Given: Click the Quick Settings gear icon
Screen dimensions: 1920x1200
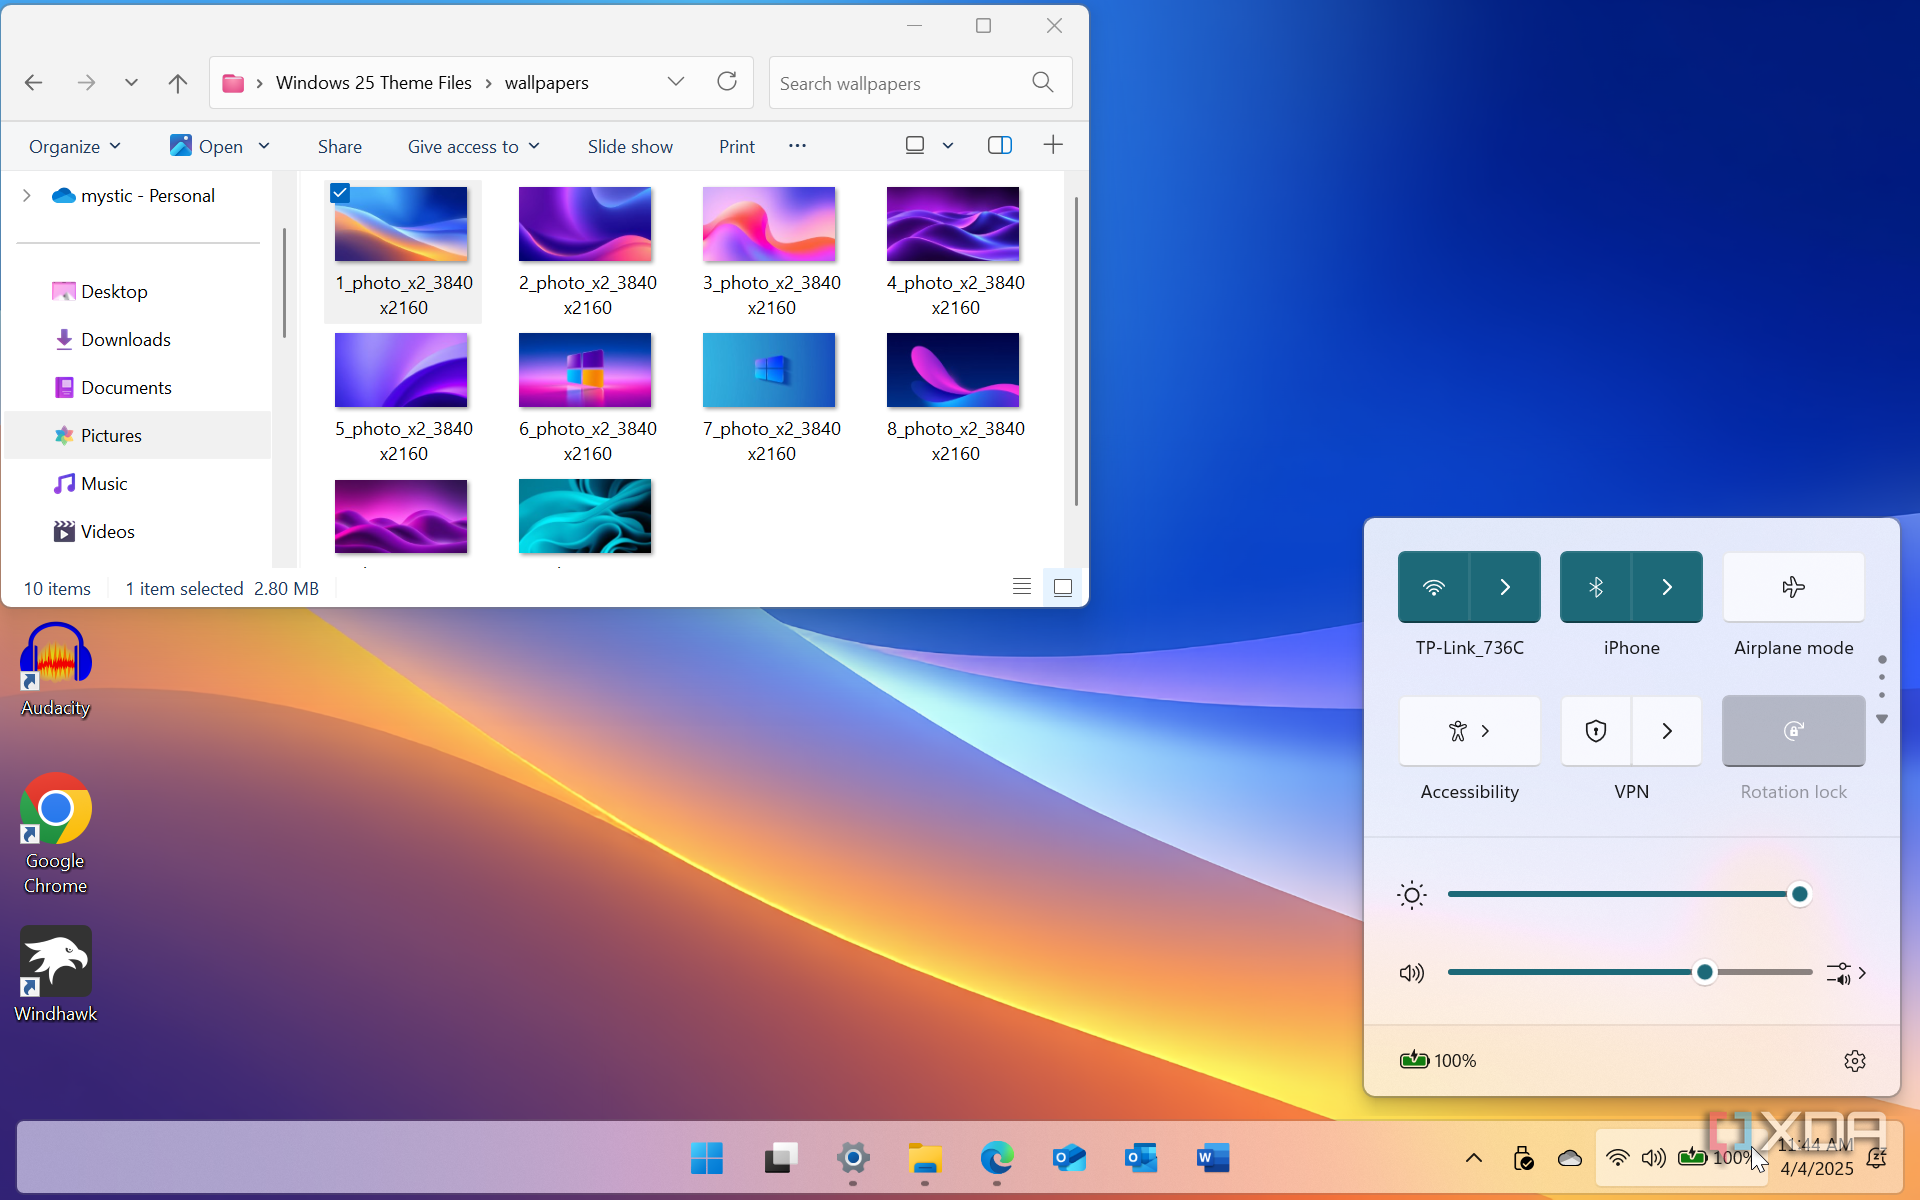Looking at the screenshot, I should (1854, 1061).
